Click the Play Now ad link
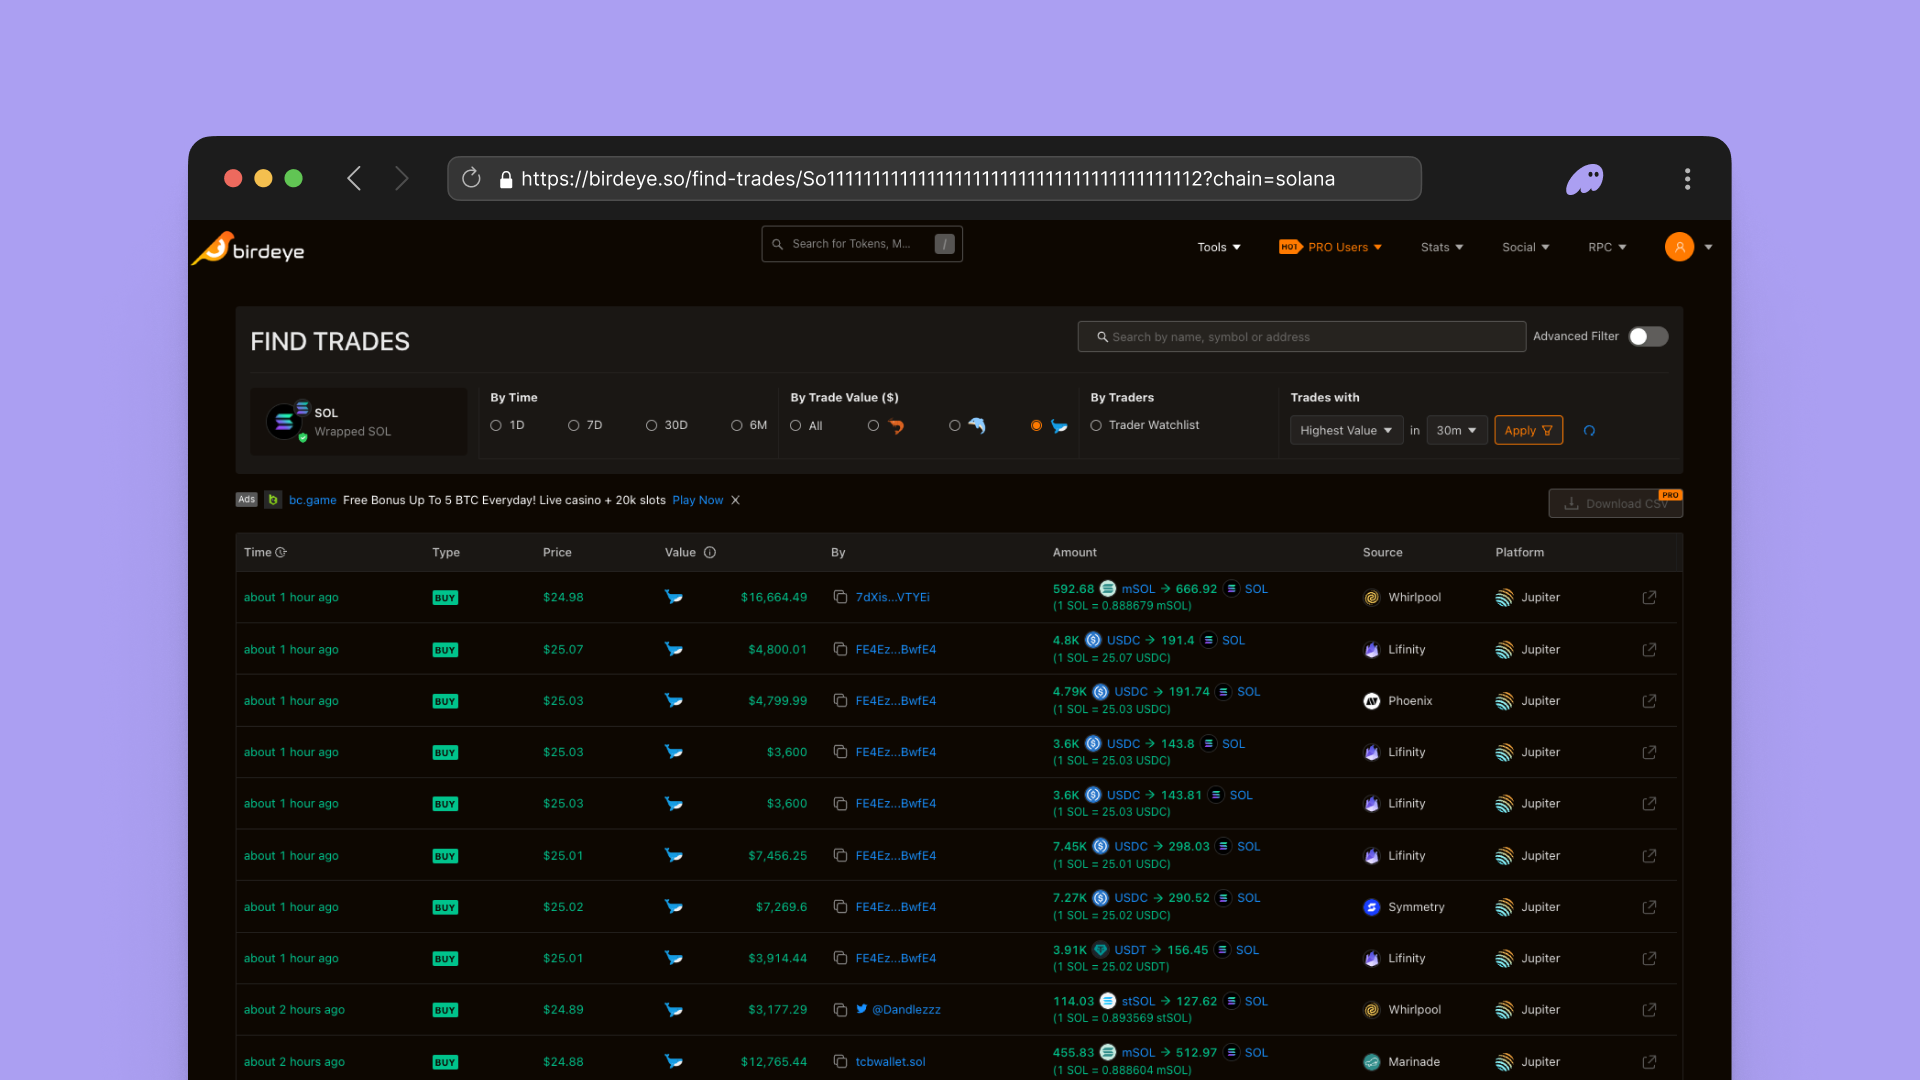1920x1080 pixels. point(697,500)
